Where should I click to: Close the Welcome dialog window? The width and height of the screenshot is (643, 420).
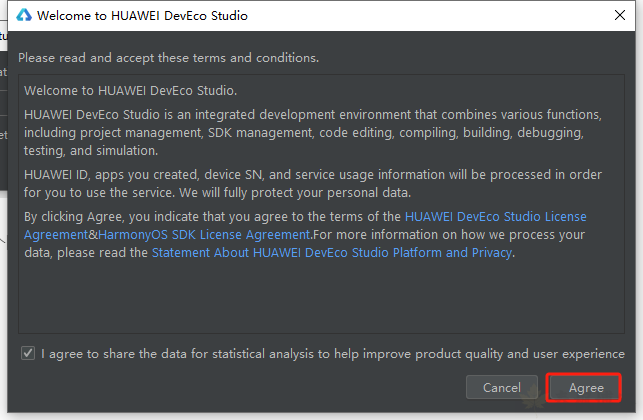click(621, 16)
